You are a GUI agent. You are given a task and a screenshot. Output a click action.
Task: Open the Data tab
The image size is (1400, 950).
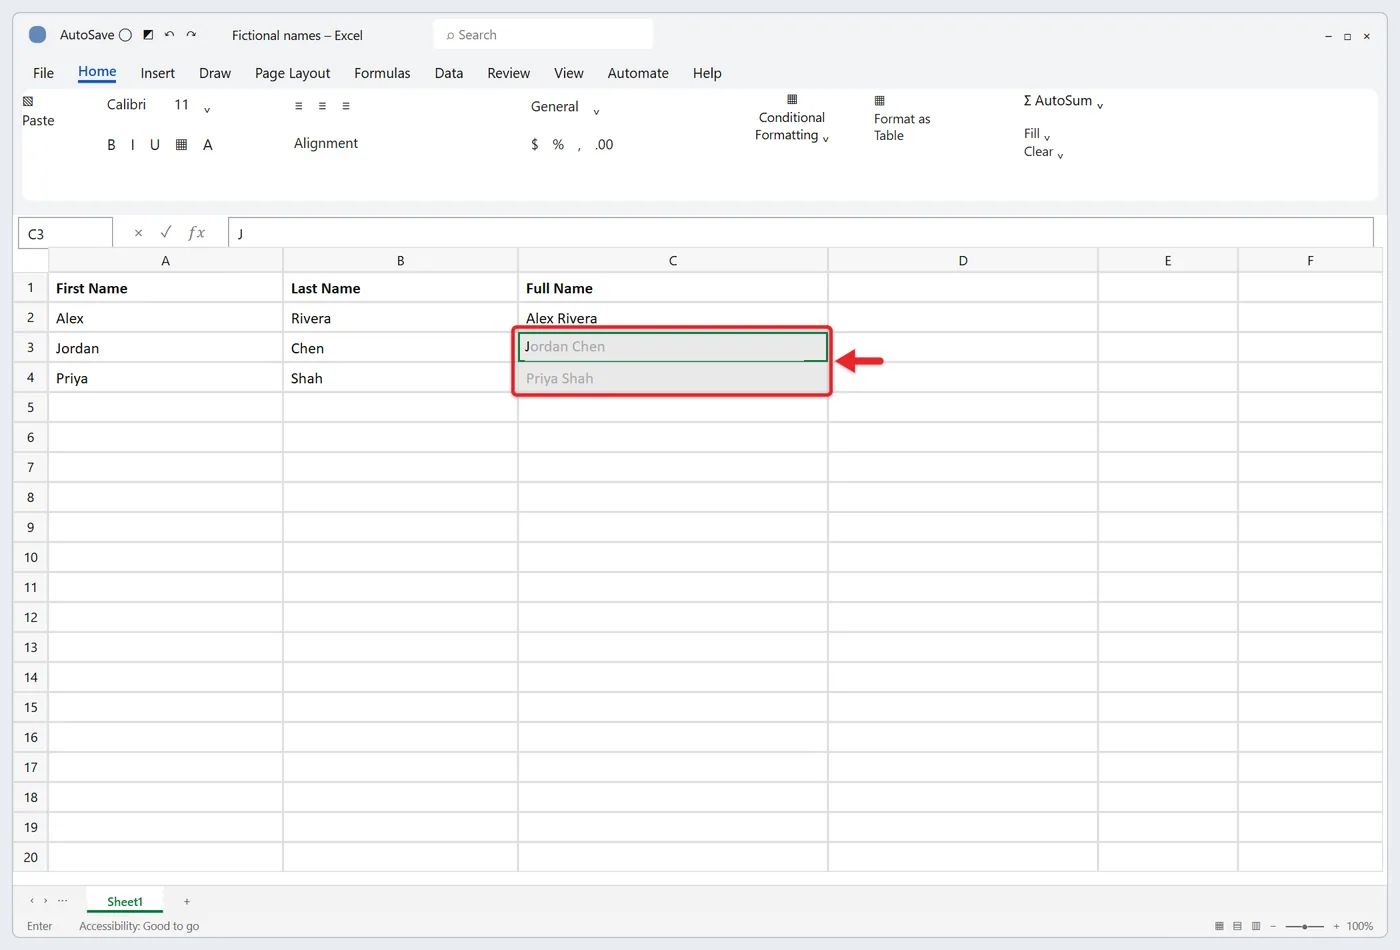[449, 73]
